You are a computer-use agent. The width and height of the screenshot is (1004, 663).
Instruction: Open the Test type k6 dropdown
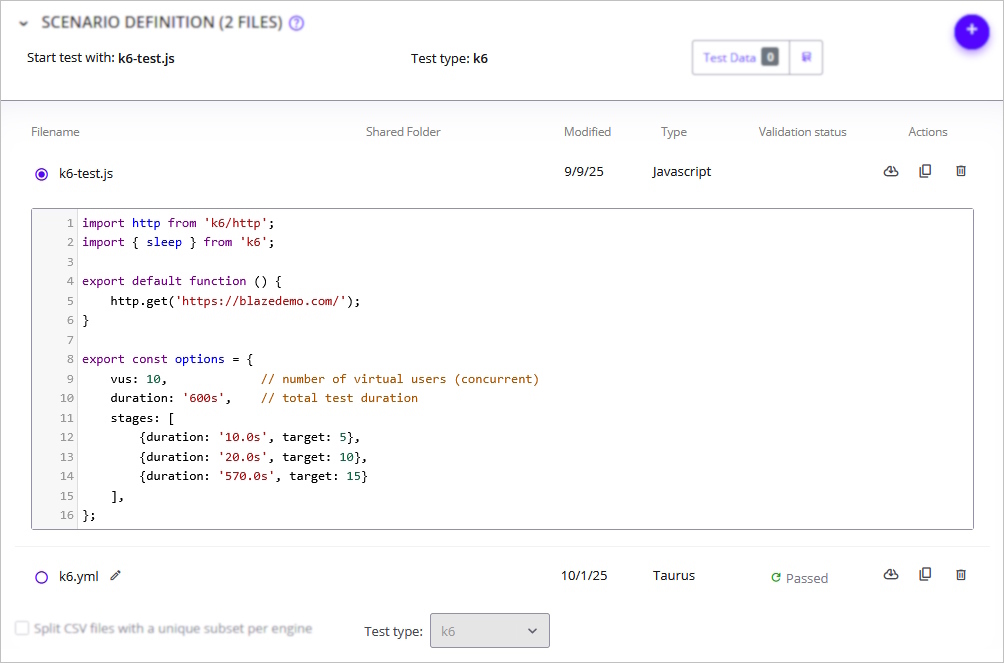[489, 631]
